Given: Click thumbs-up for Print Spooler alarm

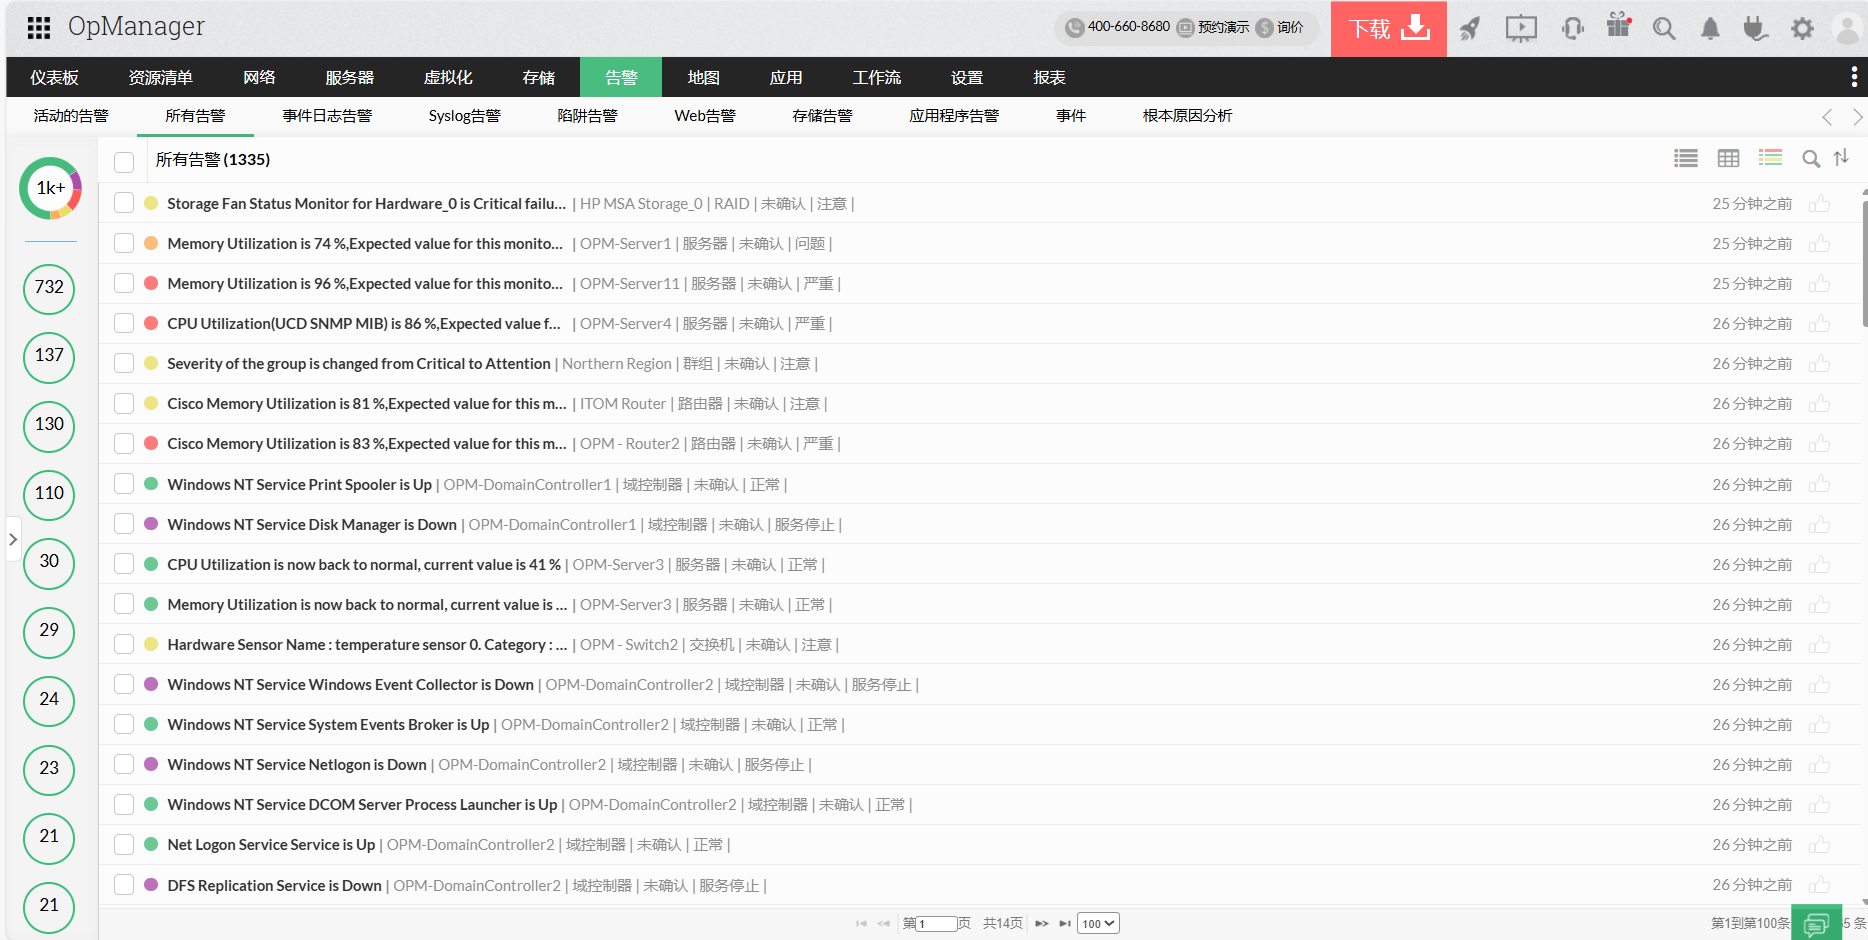Looking at the screenshot, I should (1819, 484).
